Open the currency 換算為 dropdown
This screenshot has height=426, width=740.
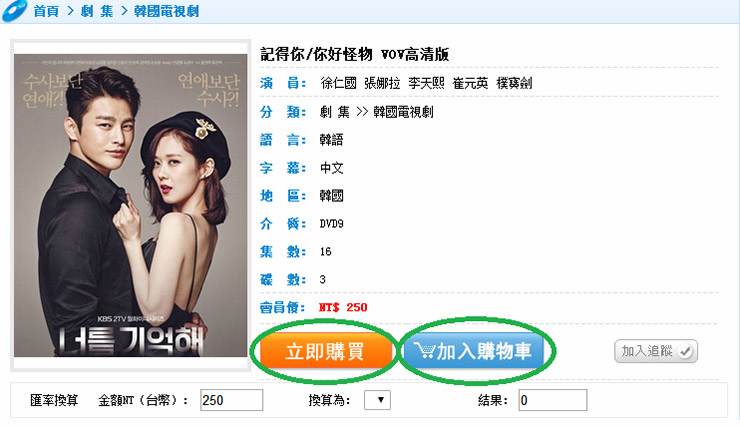[377, 401]
